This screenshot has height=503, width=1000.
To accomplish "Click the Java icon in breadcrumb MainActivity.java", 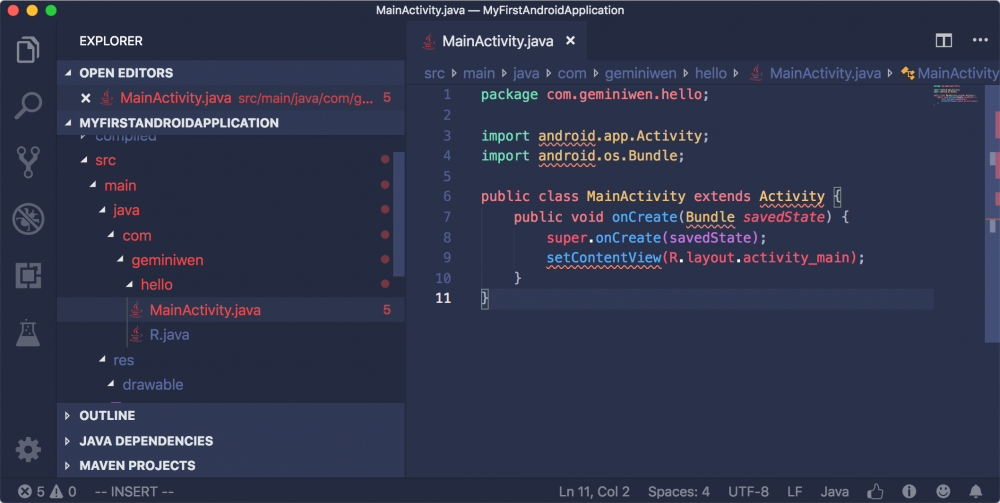I will coord(756,73).
